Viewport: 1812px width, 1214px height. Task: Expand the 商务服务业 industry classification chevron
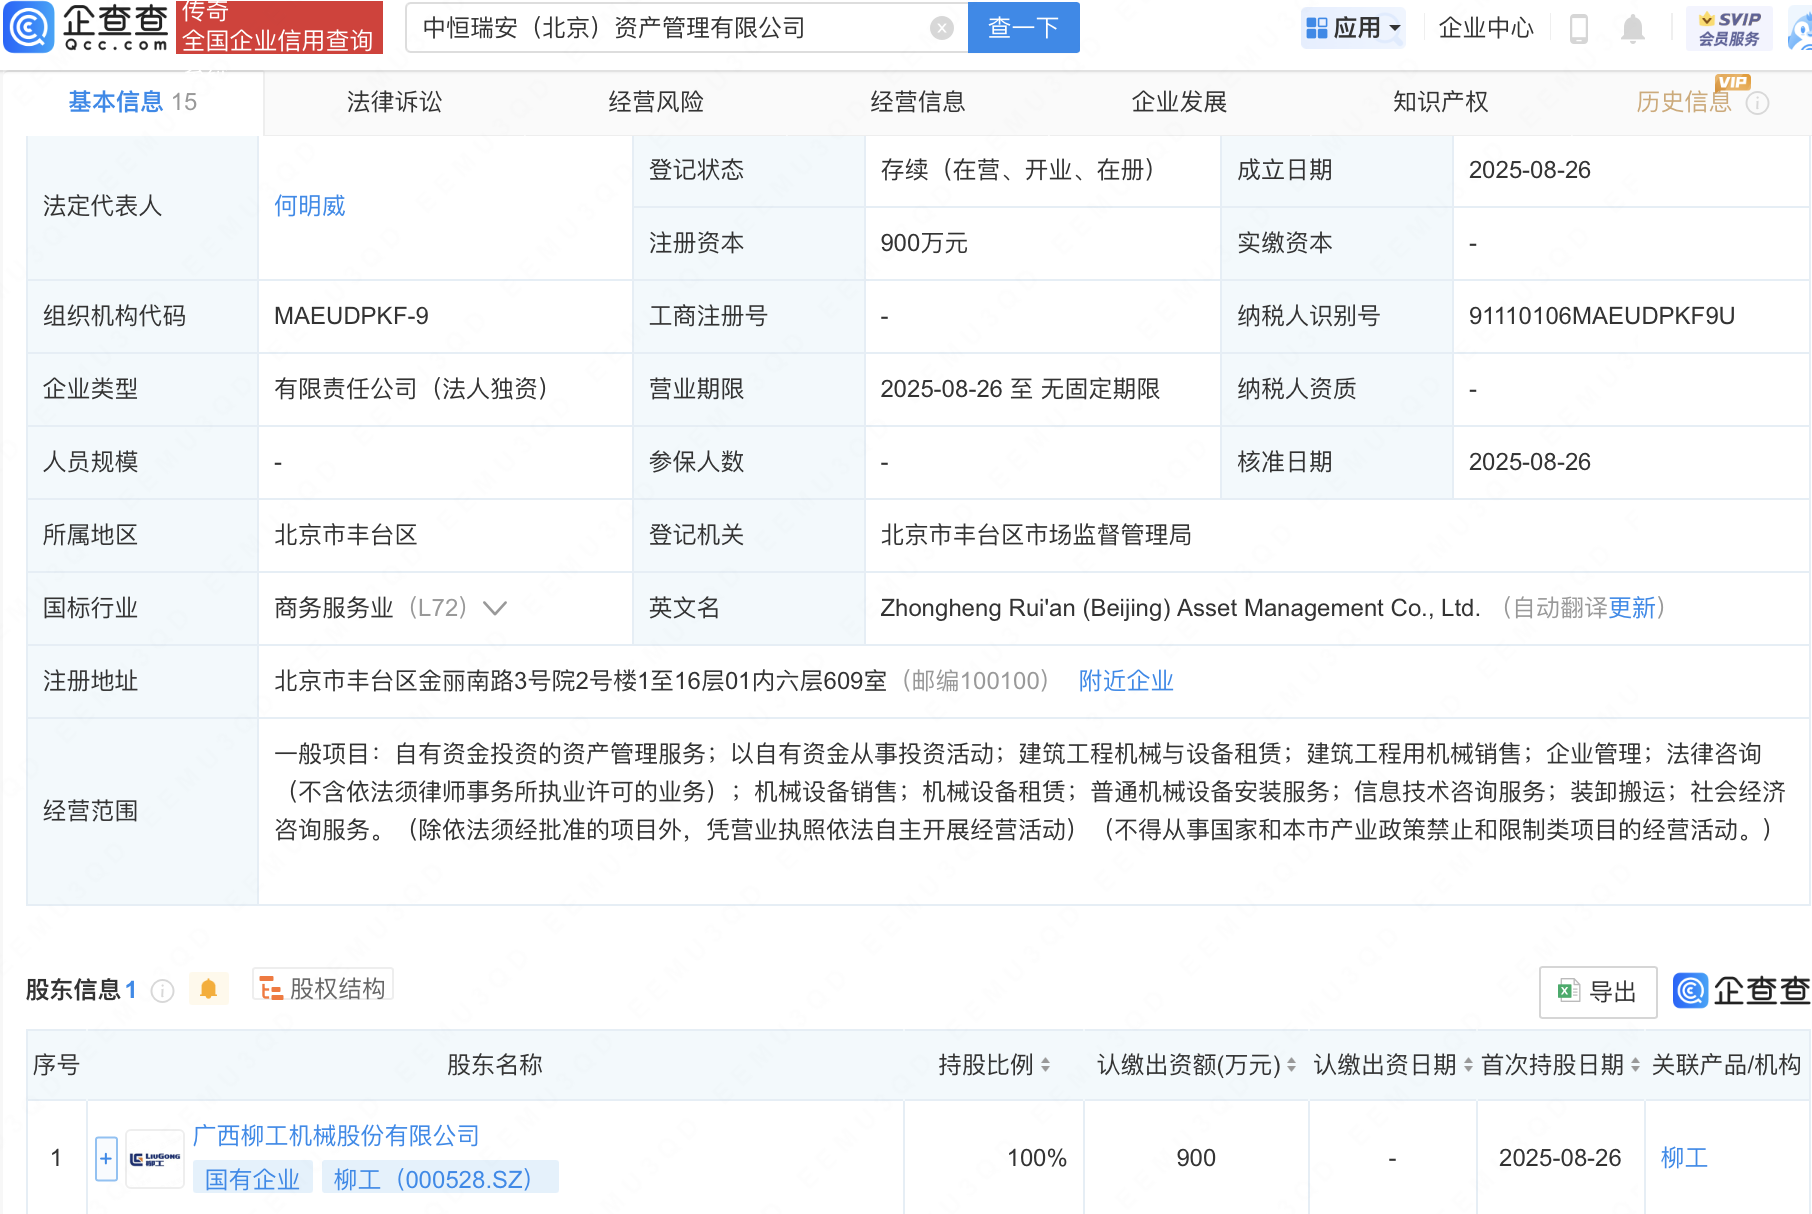coord(497,608)
